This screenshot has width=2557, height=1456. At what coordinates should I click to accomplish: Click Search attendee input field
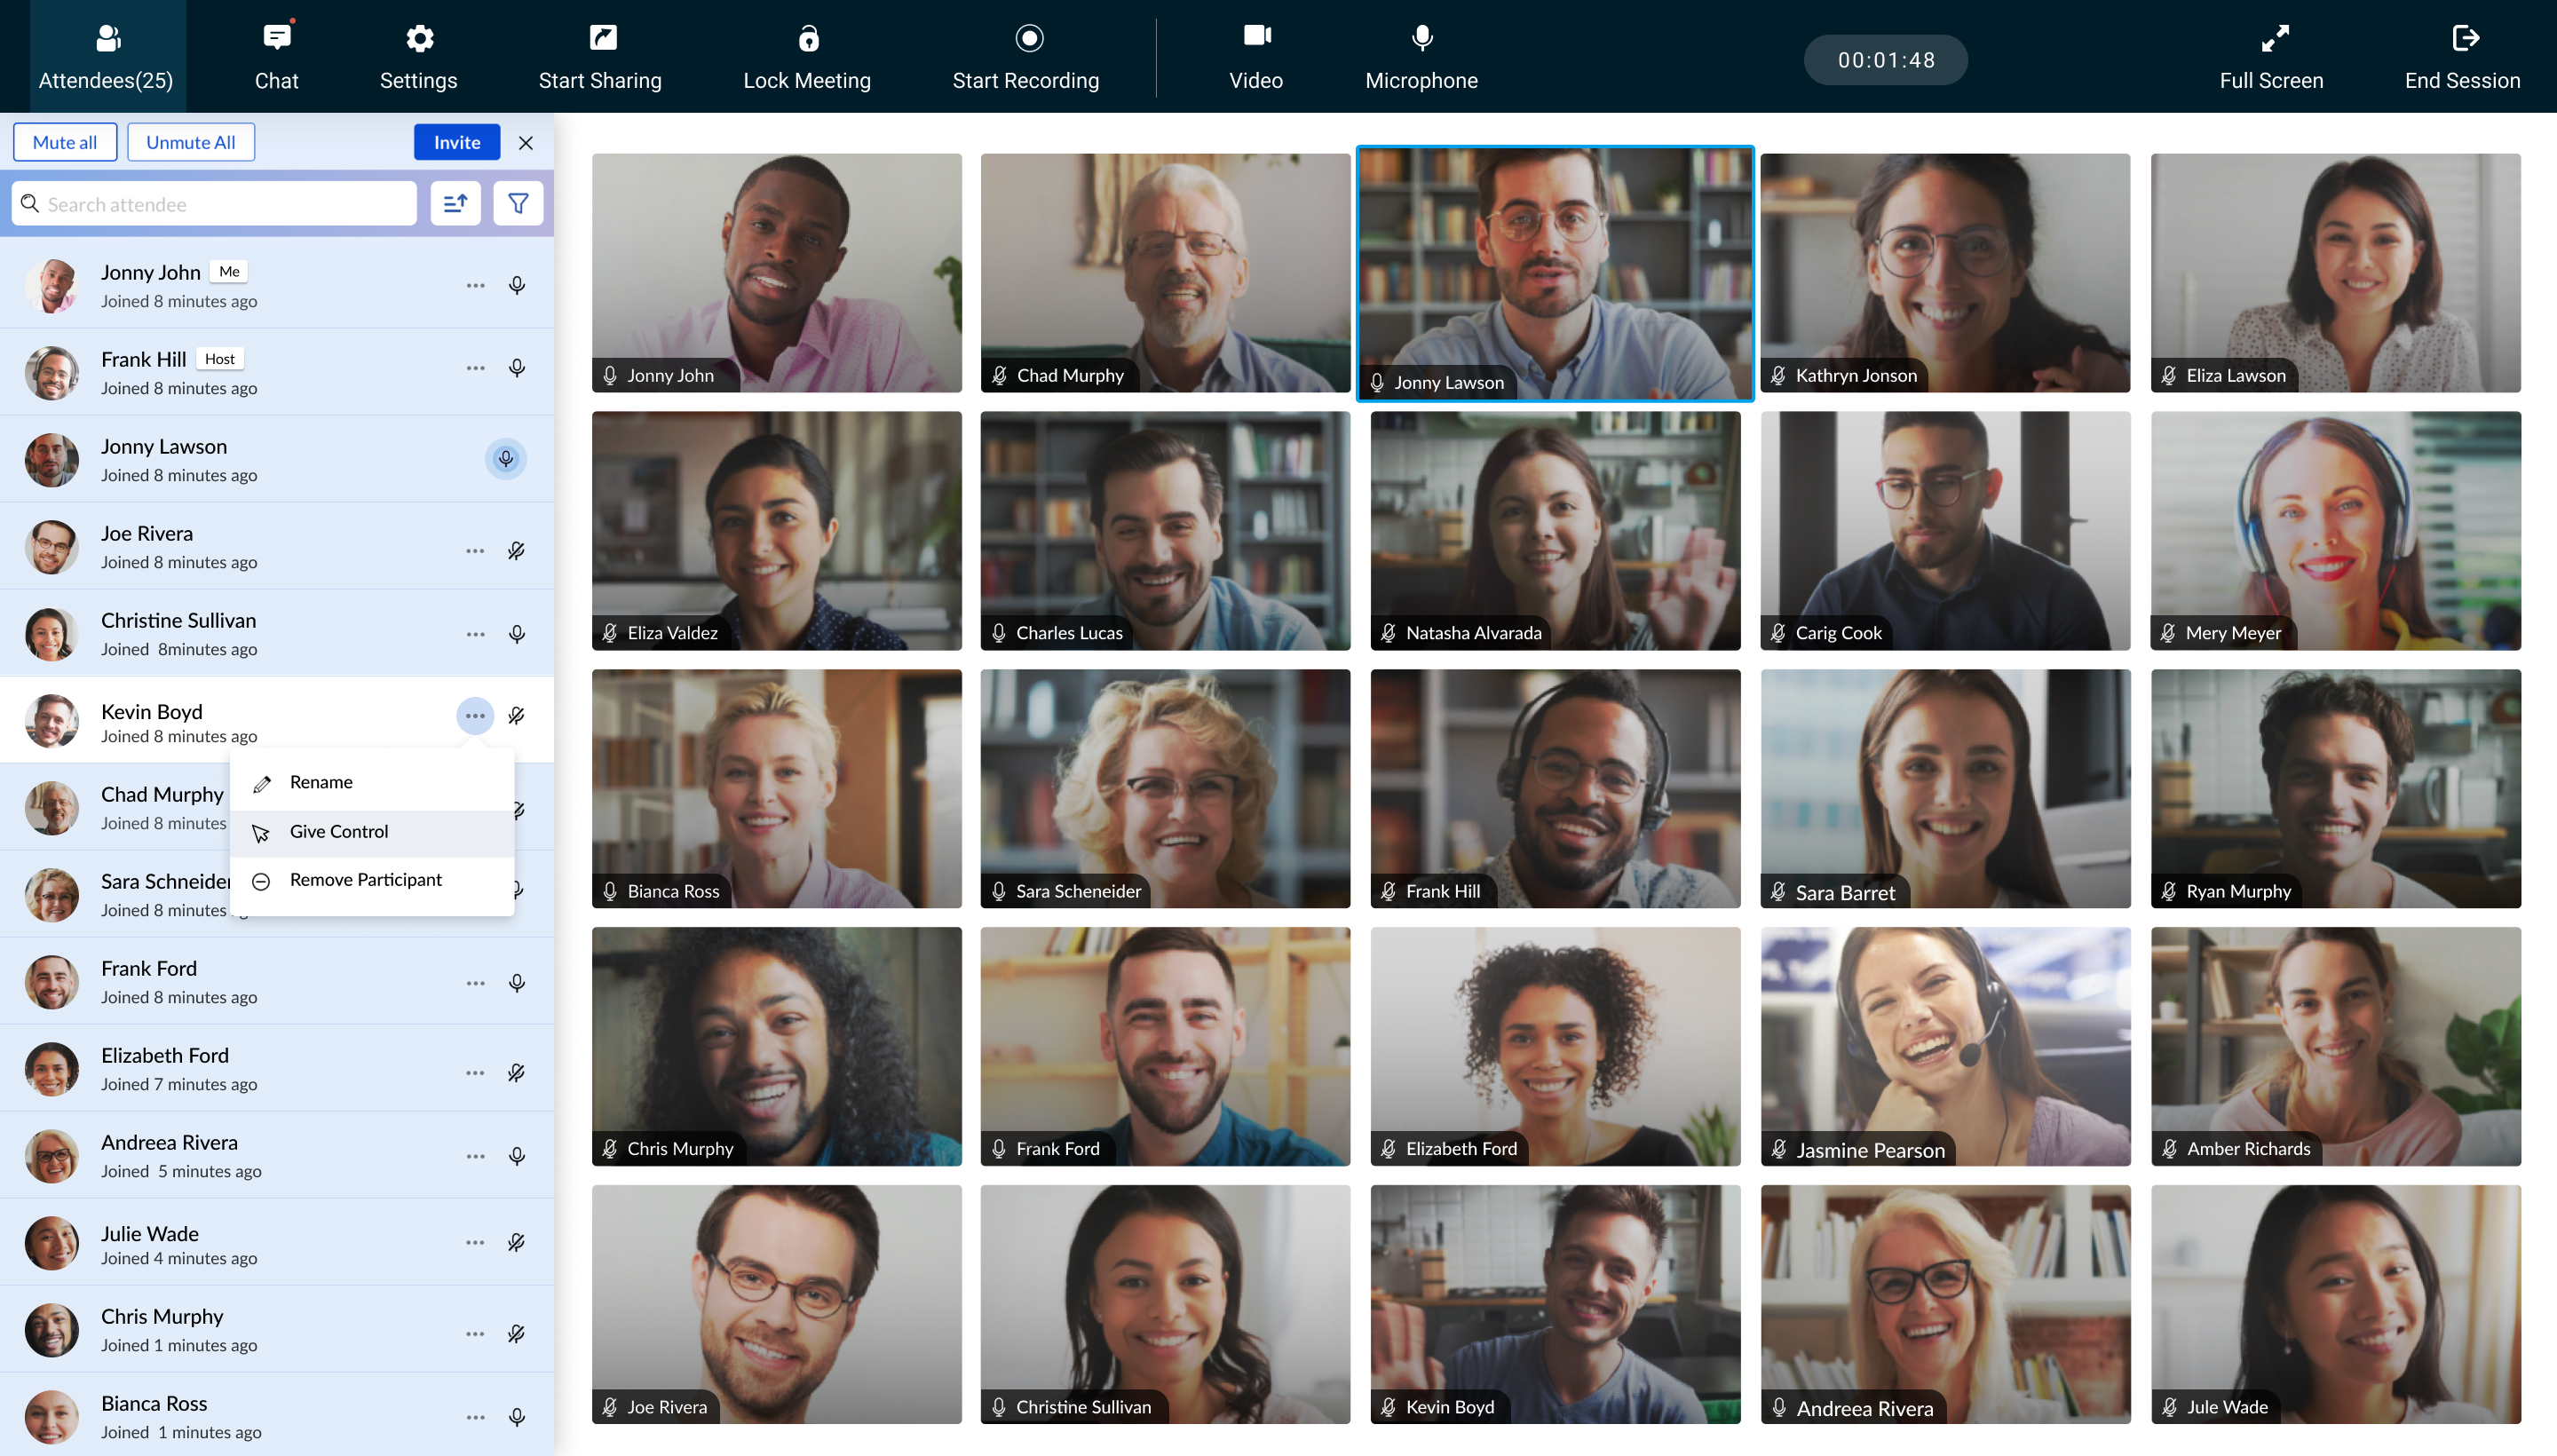click(x=214, y=203)
